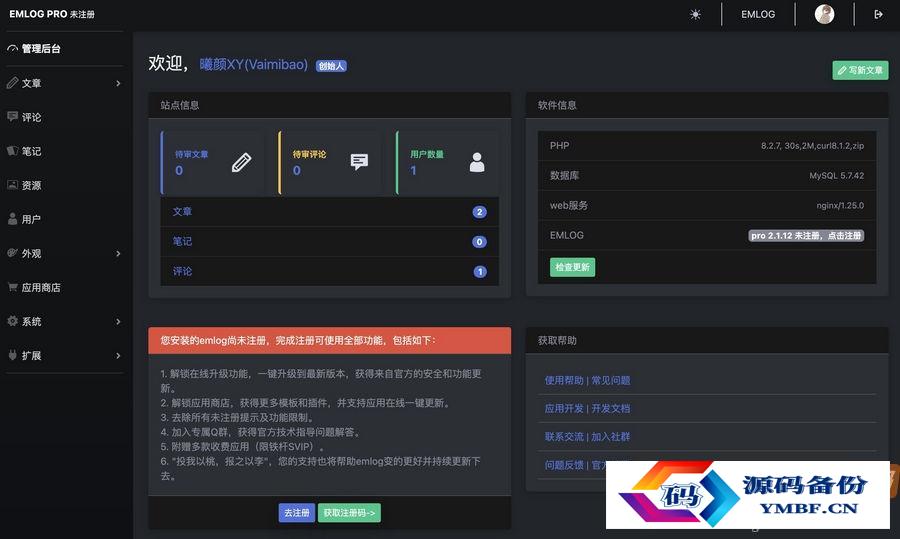Click the PHP version value 8.2.7 text

tap(812, 146)
